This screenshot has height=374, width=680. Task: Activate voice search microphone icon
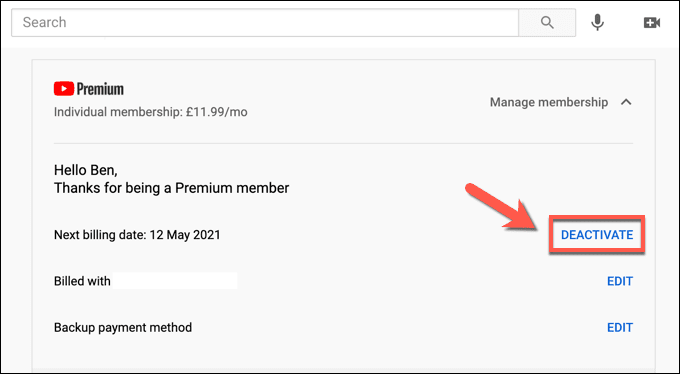pyautogui.click(x=598, y=22)
